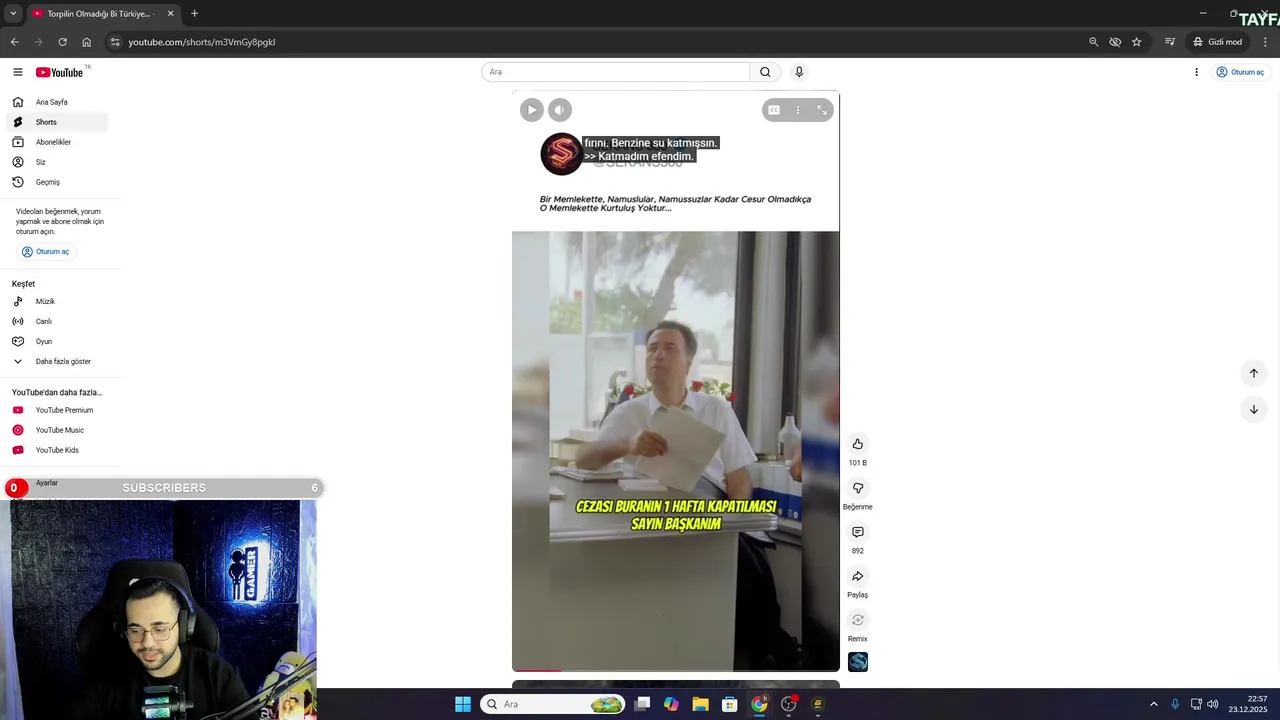The height and width of the screenshot is (720, 1280).
Task: Open YouTube Kids link
Action: pyautogui.click(x=57, y=450)
